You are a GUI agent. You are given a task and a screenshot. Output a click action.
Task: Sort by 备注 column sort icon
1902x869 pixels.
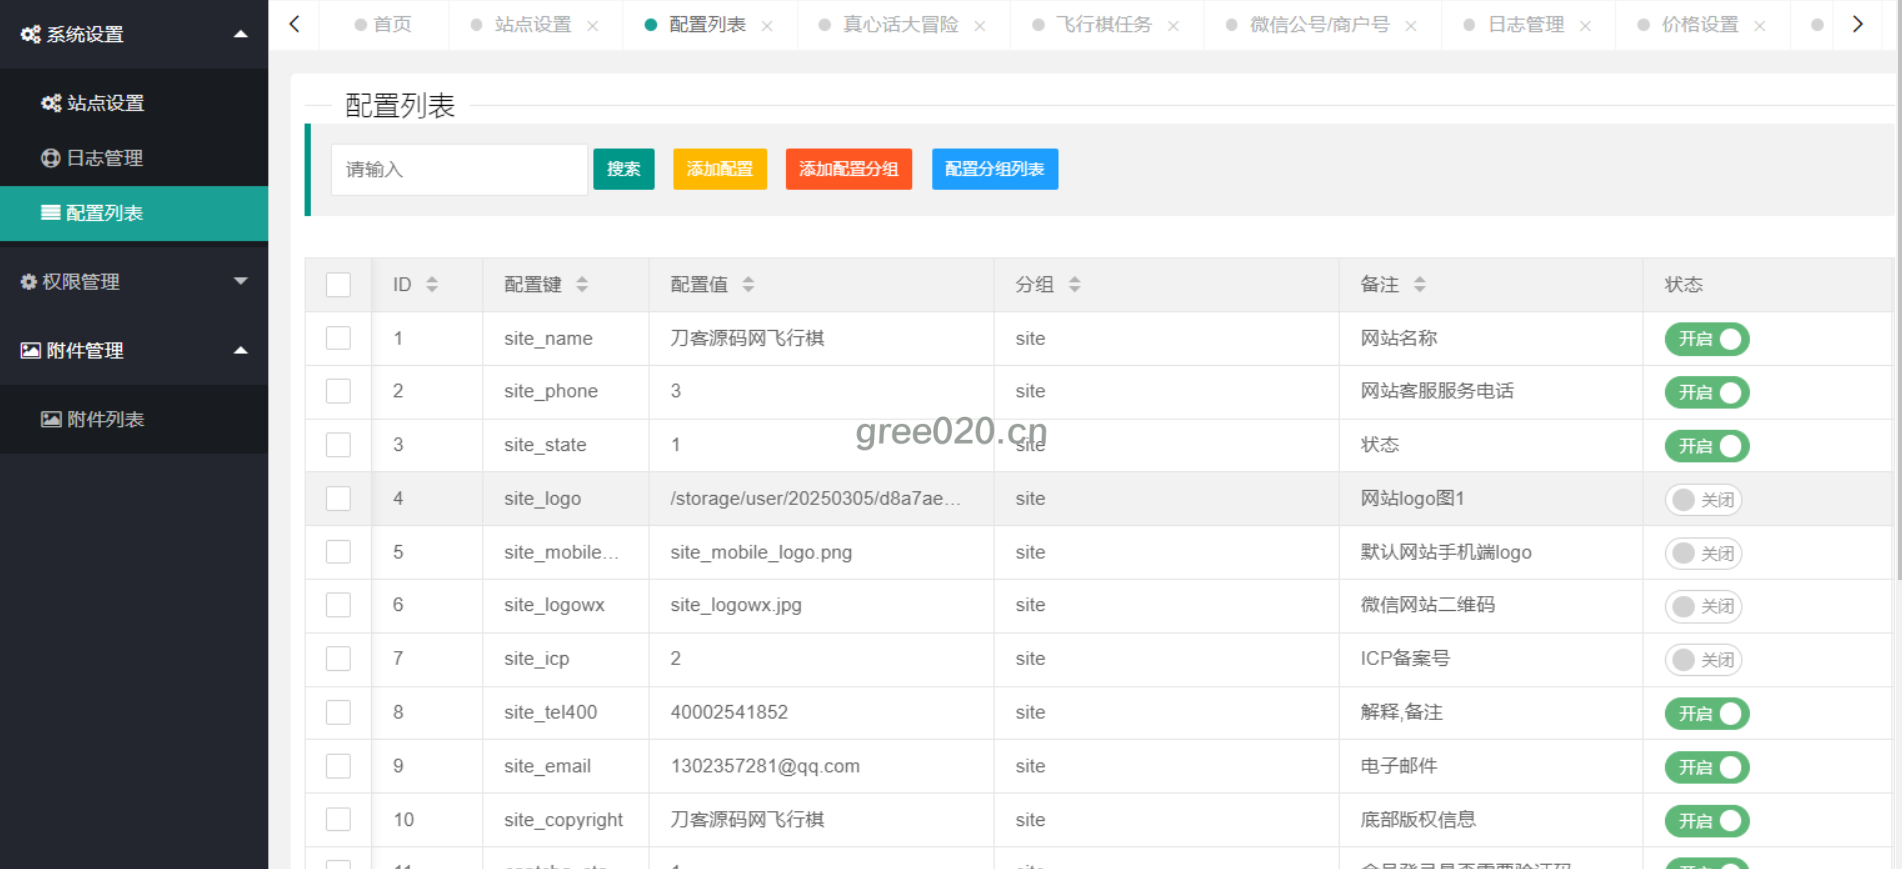(x=1419, y=285)
